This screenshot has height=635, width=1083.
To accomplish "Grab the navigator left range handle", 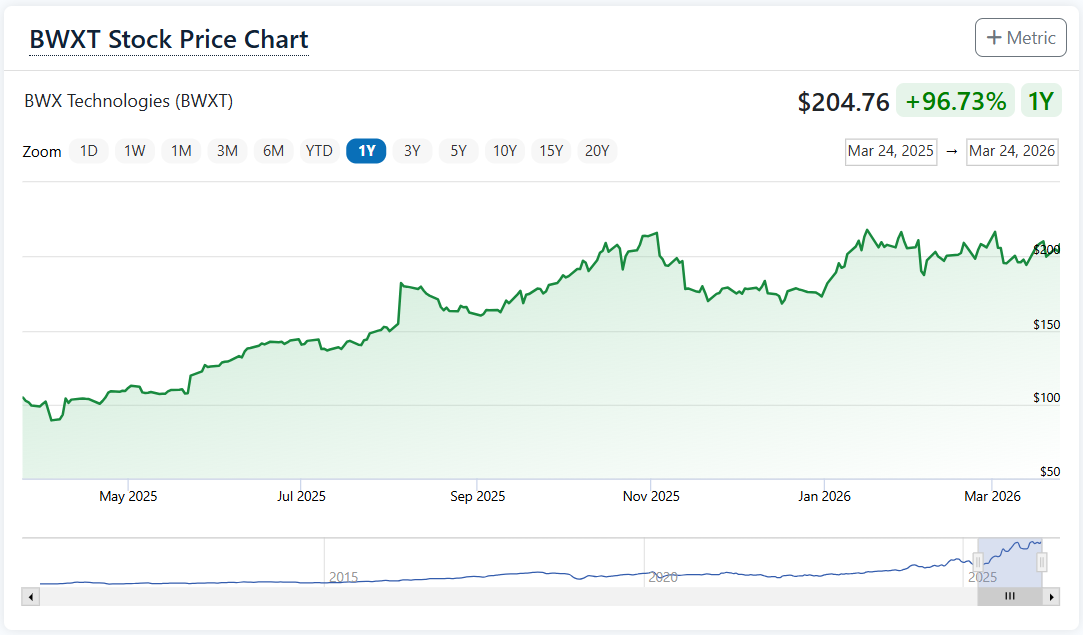I will click(978, 562).
